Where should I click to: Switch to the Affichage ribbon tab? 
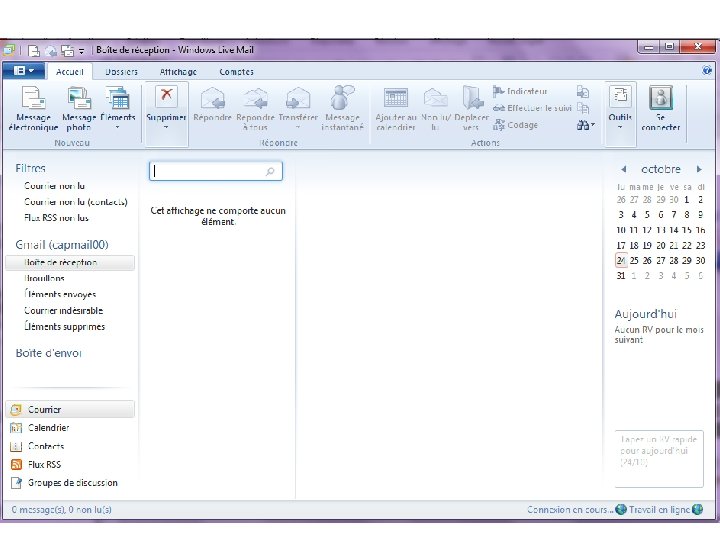[x=178, y=72]
